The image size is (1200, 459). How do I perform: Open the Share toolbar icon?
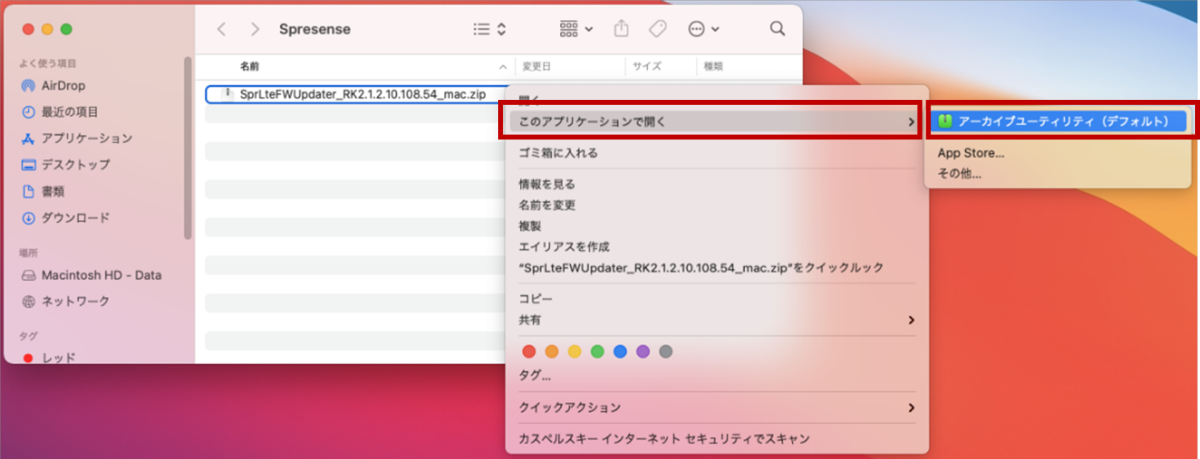tap(620, 29)
